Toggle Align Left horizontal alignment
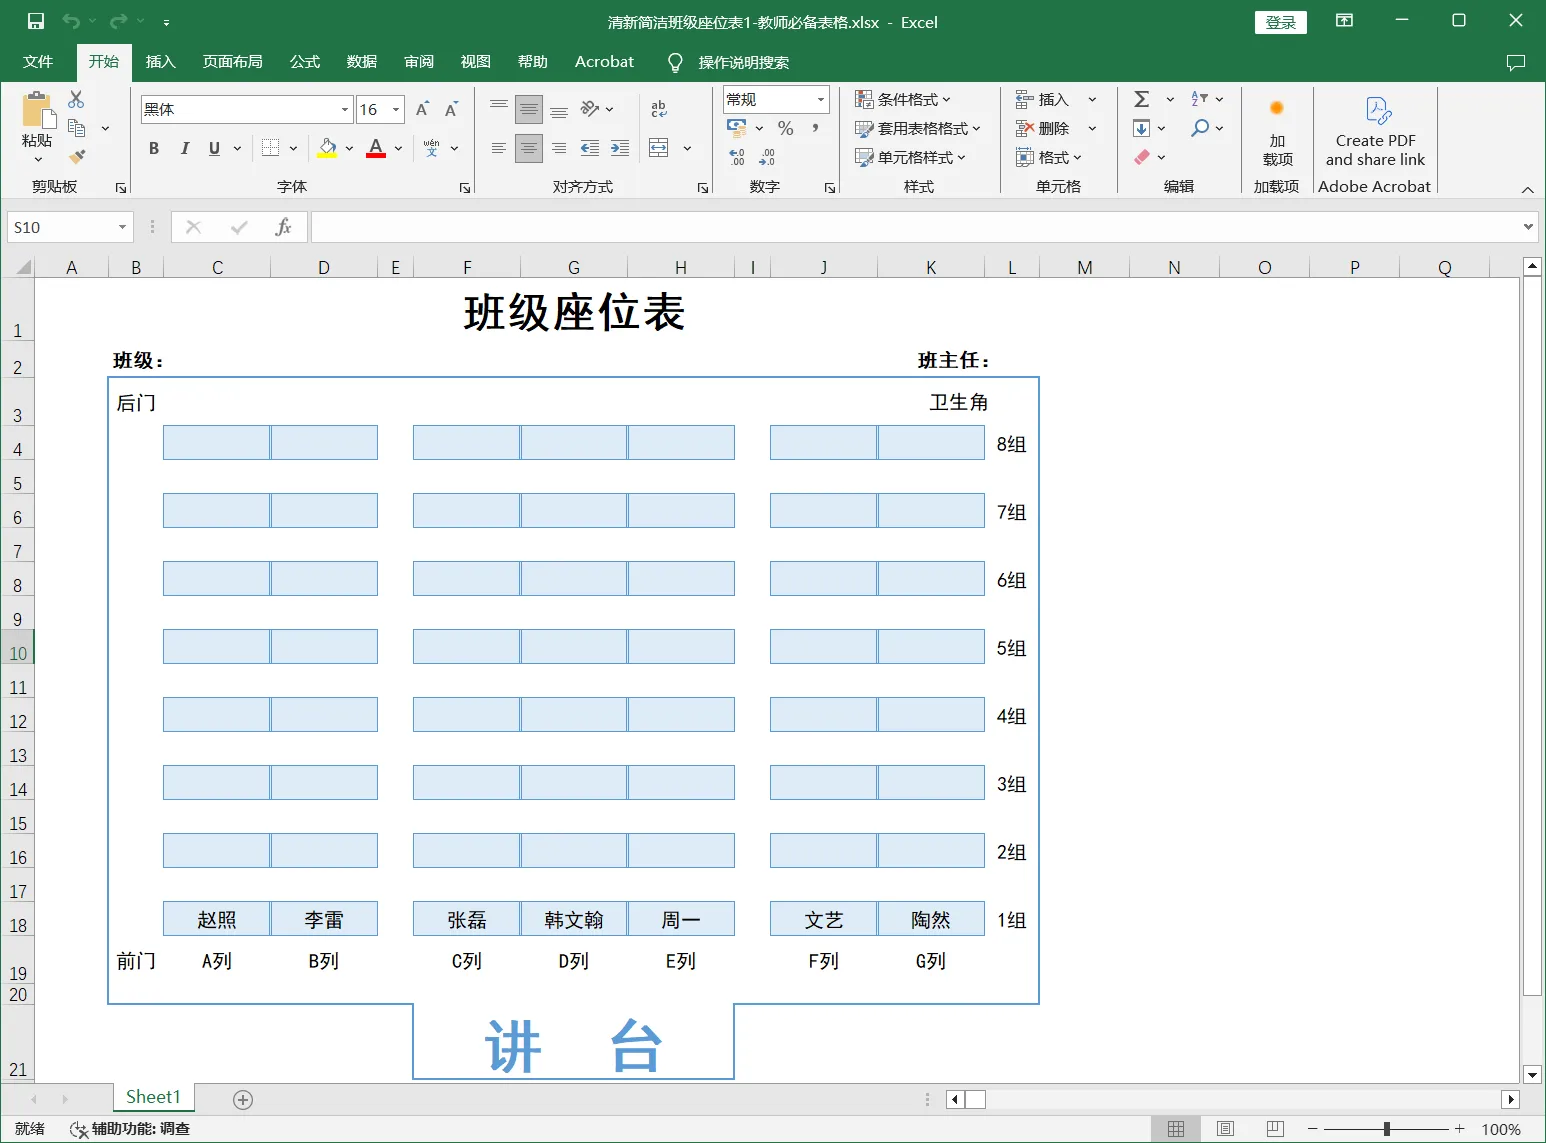This screenshot has width=1546, height=1143. coord(499,148)
